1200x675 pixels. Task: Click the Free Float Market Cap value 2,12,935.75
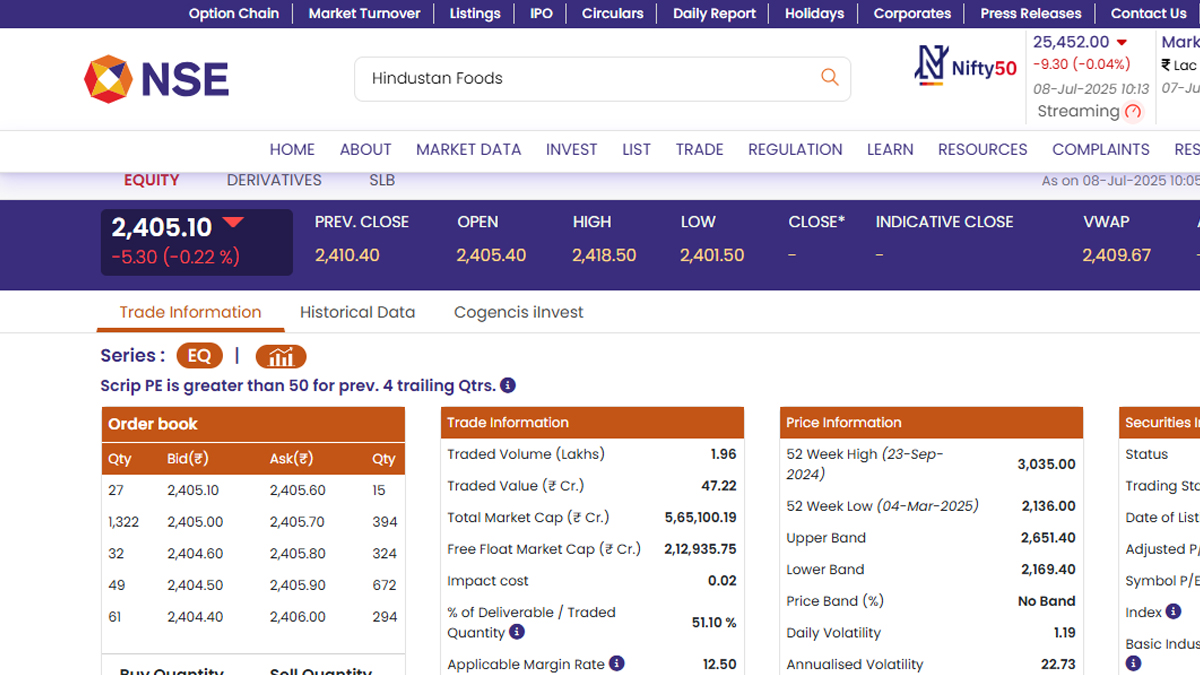coord(701,549)
